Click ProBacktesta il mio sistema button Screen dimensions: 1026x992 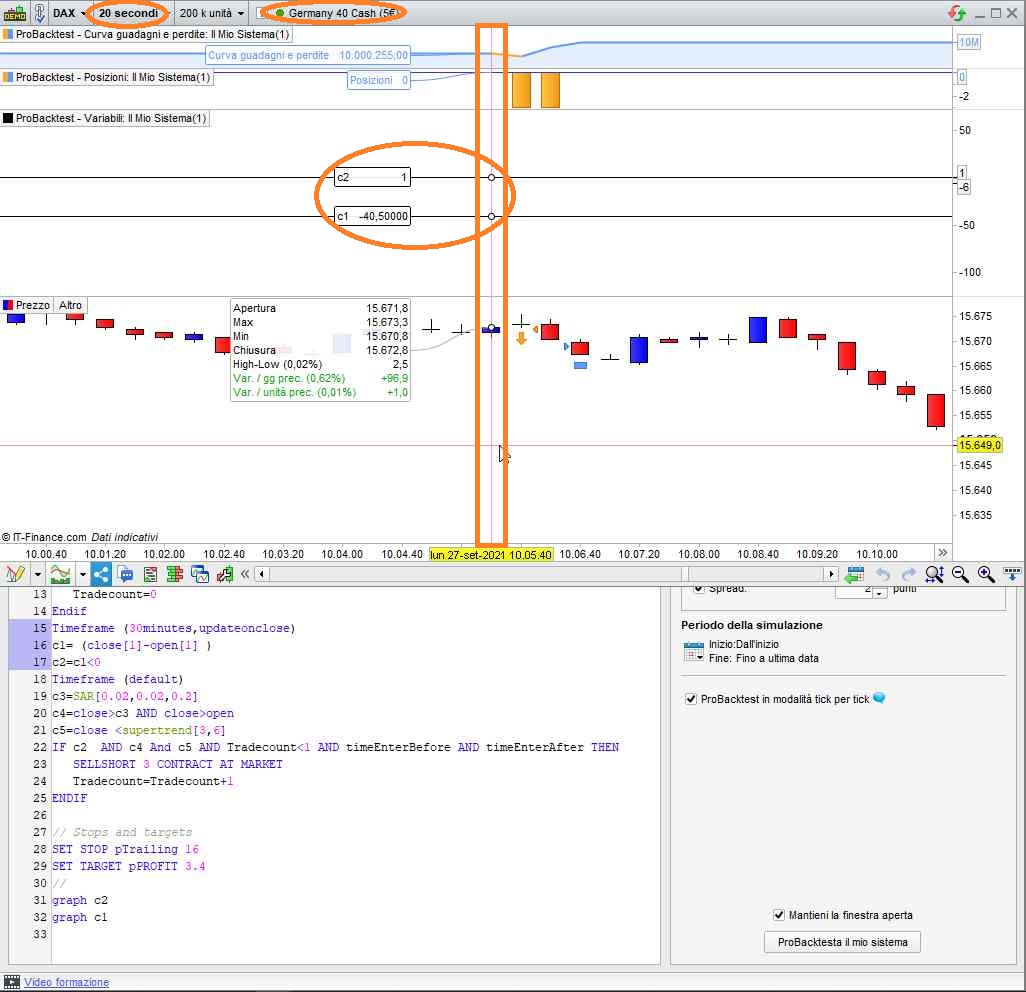click(x=842, y=942)
